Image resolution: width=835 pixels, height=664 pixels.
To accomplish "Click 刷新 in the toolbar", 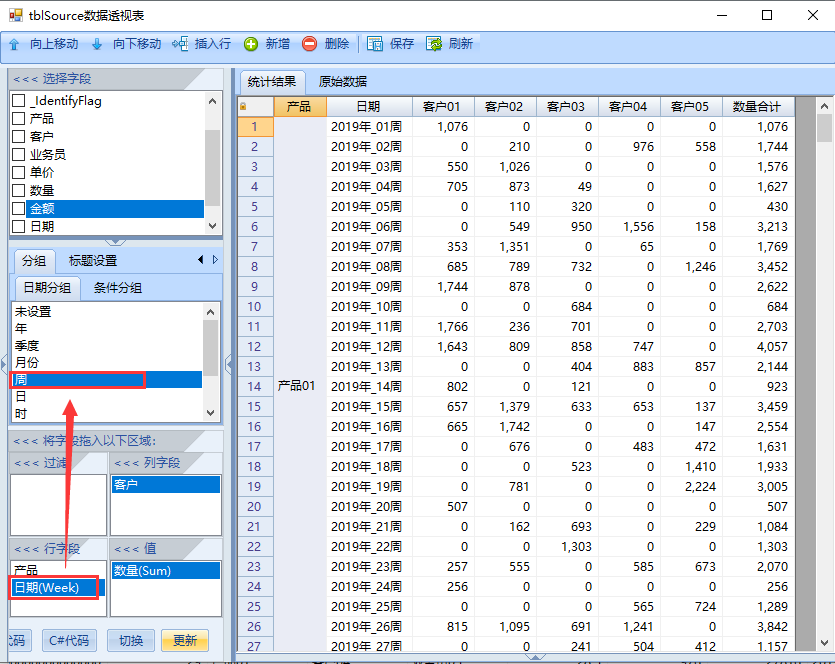I will coord(450,44).
